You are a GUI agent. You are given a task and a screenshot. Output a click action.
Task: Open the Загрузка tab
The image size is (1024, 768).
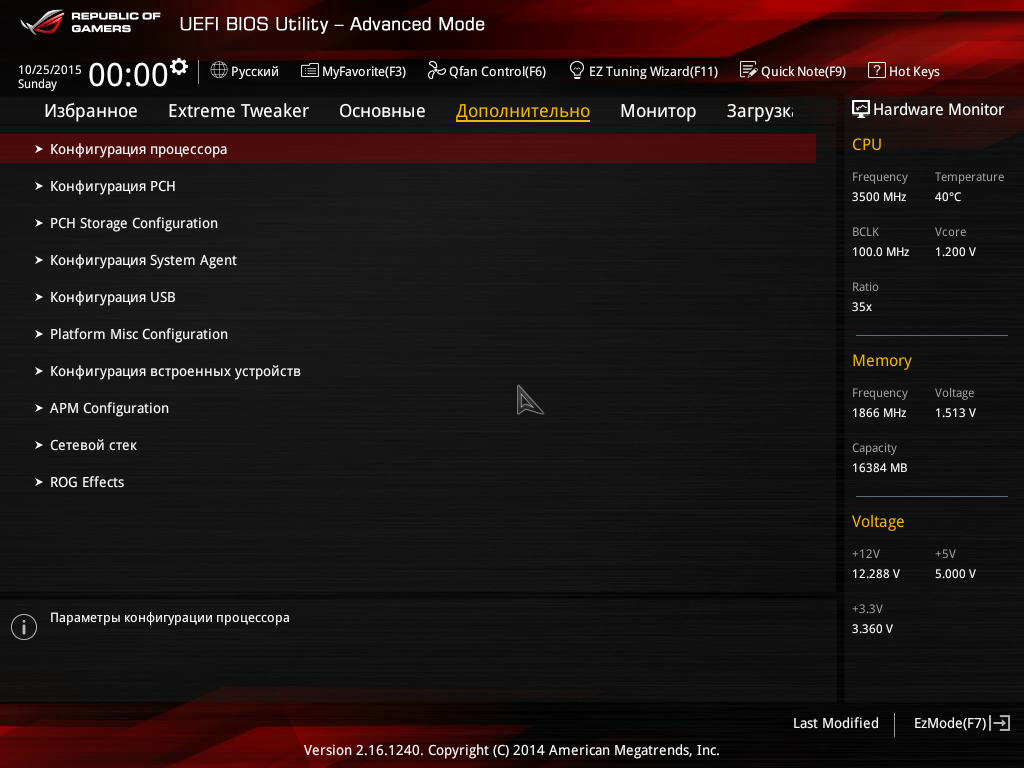tap(760, 111)
